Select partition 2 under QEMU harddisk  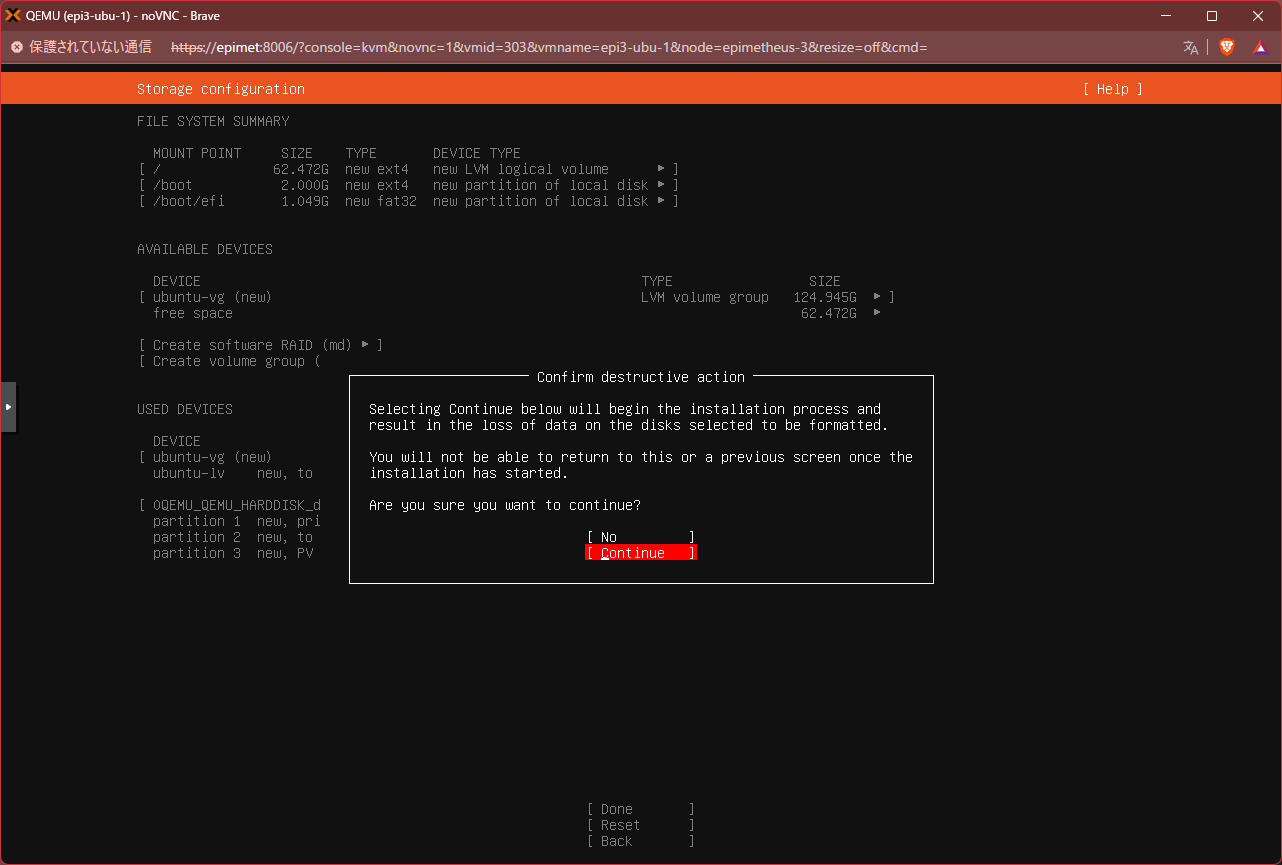point(233,537)
